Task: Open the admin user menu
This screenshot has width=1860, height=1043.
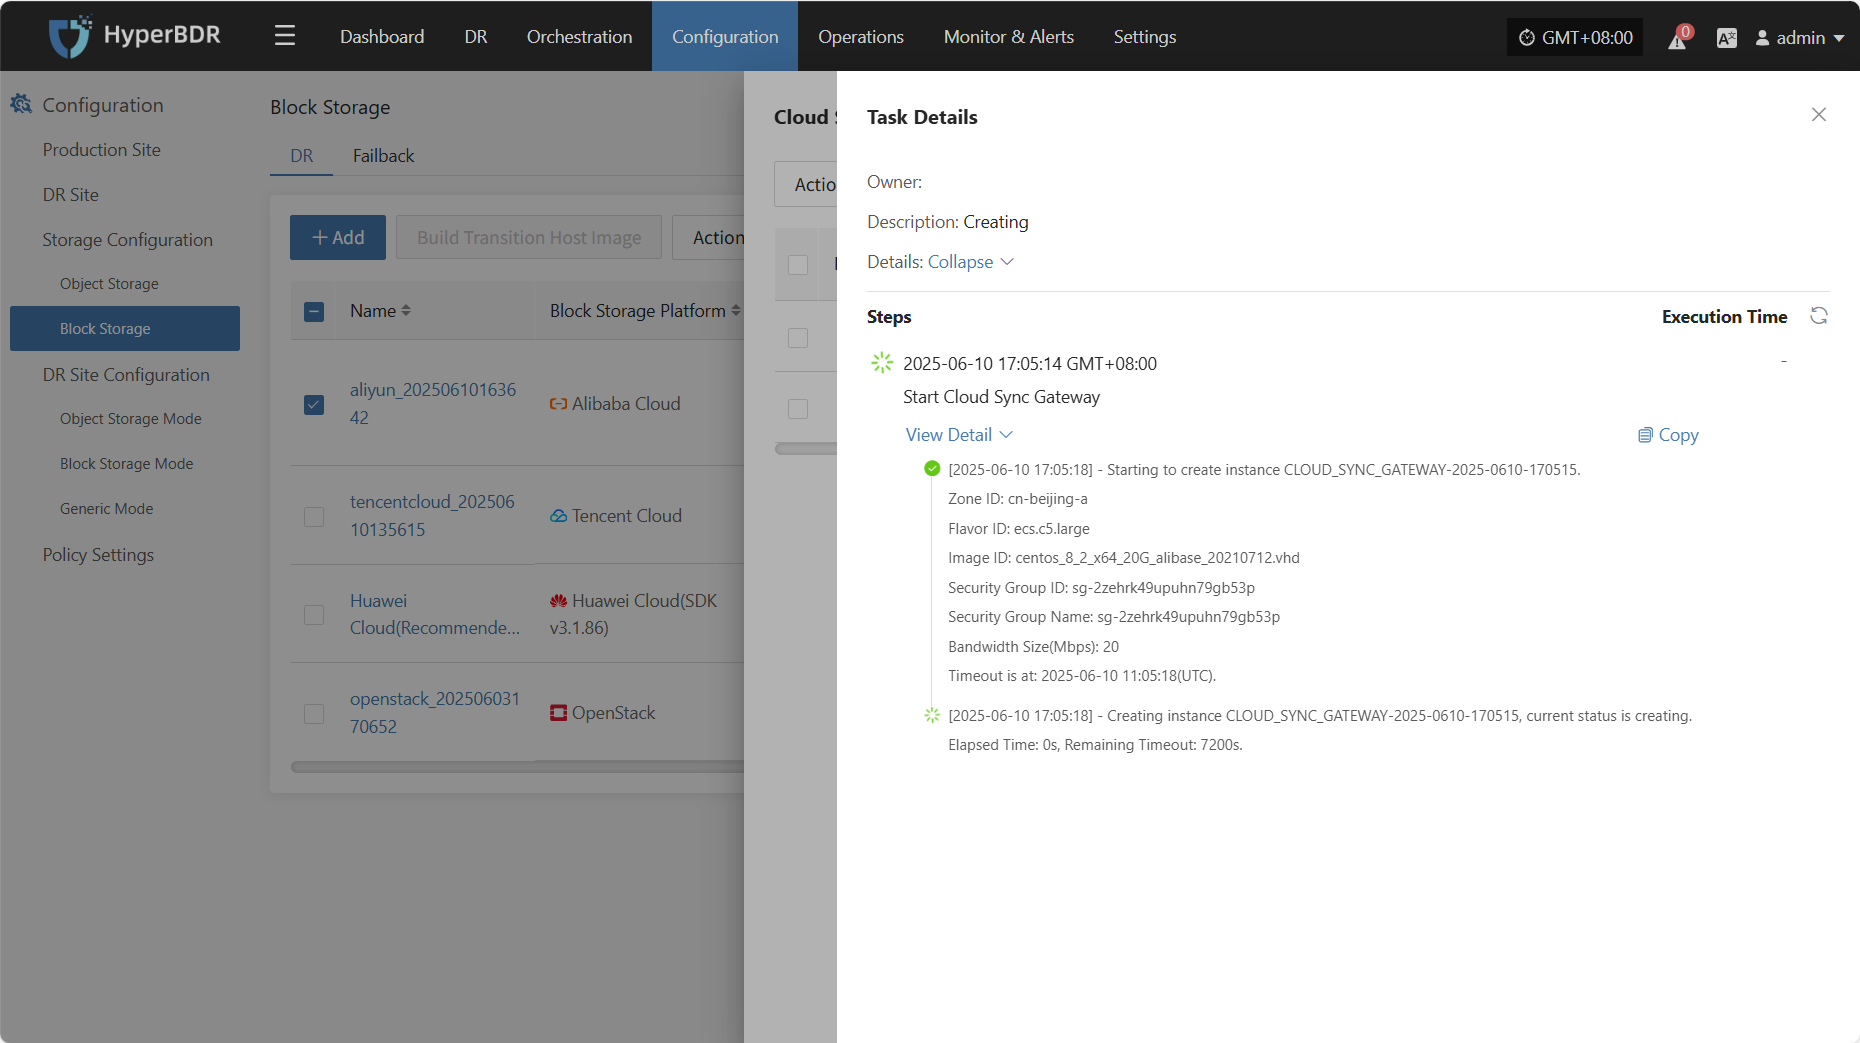Action: tap(1800, 38)
